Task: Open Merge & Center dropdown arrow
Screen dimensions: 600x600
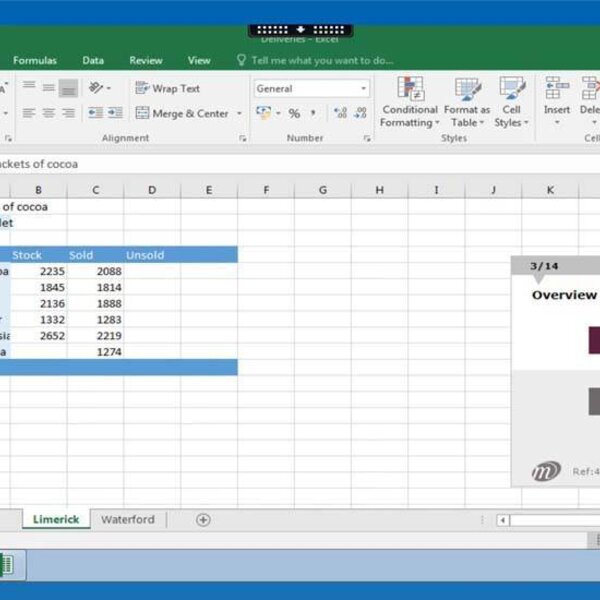Action: (239, 113)
